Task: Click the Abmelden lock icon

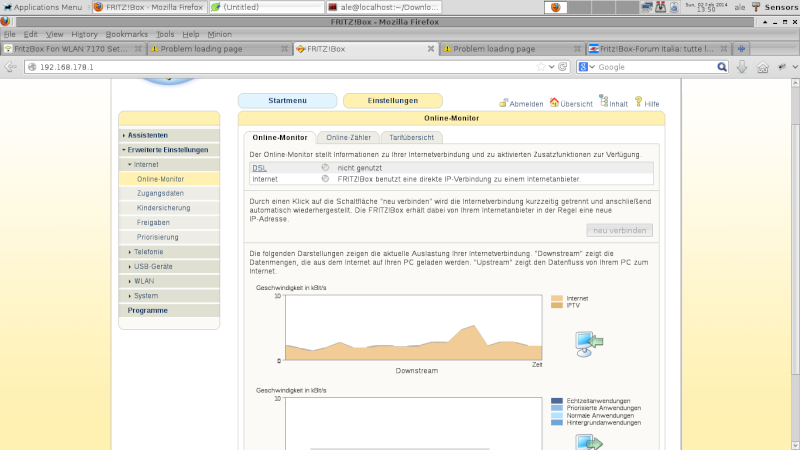Action: tap(504, 103)
